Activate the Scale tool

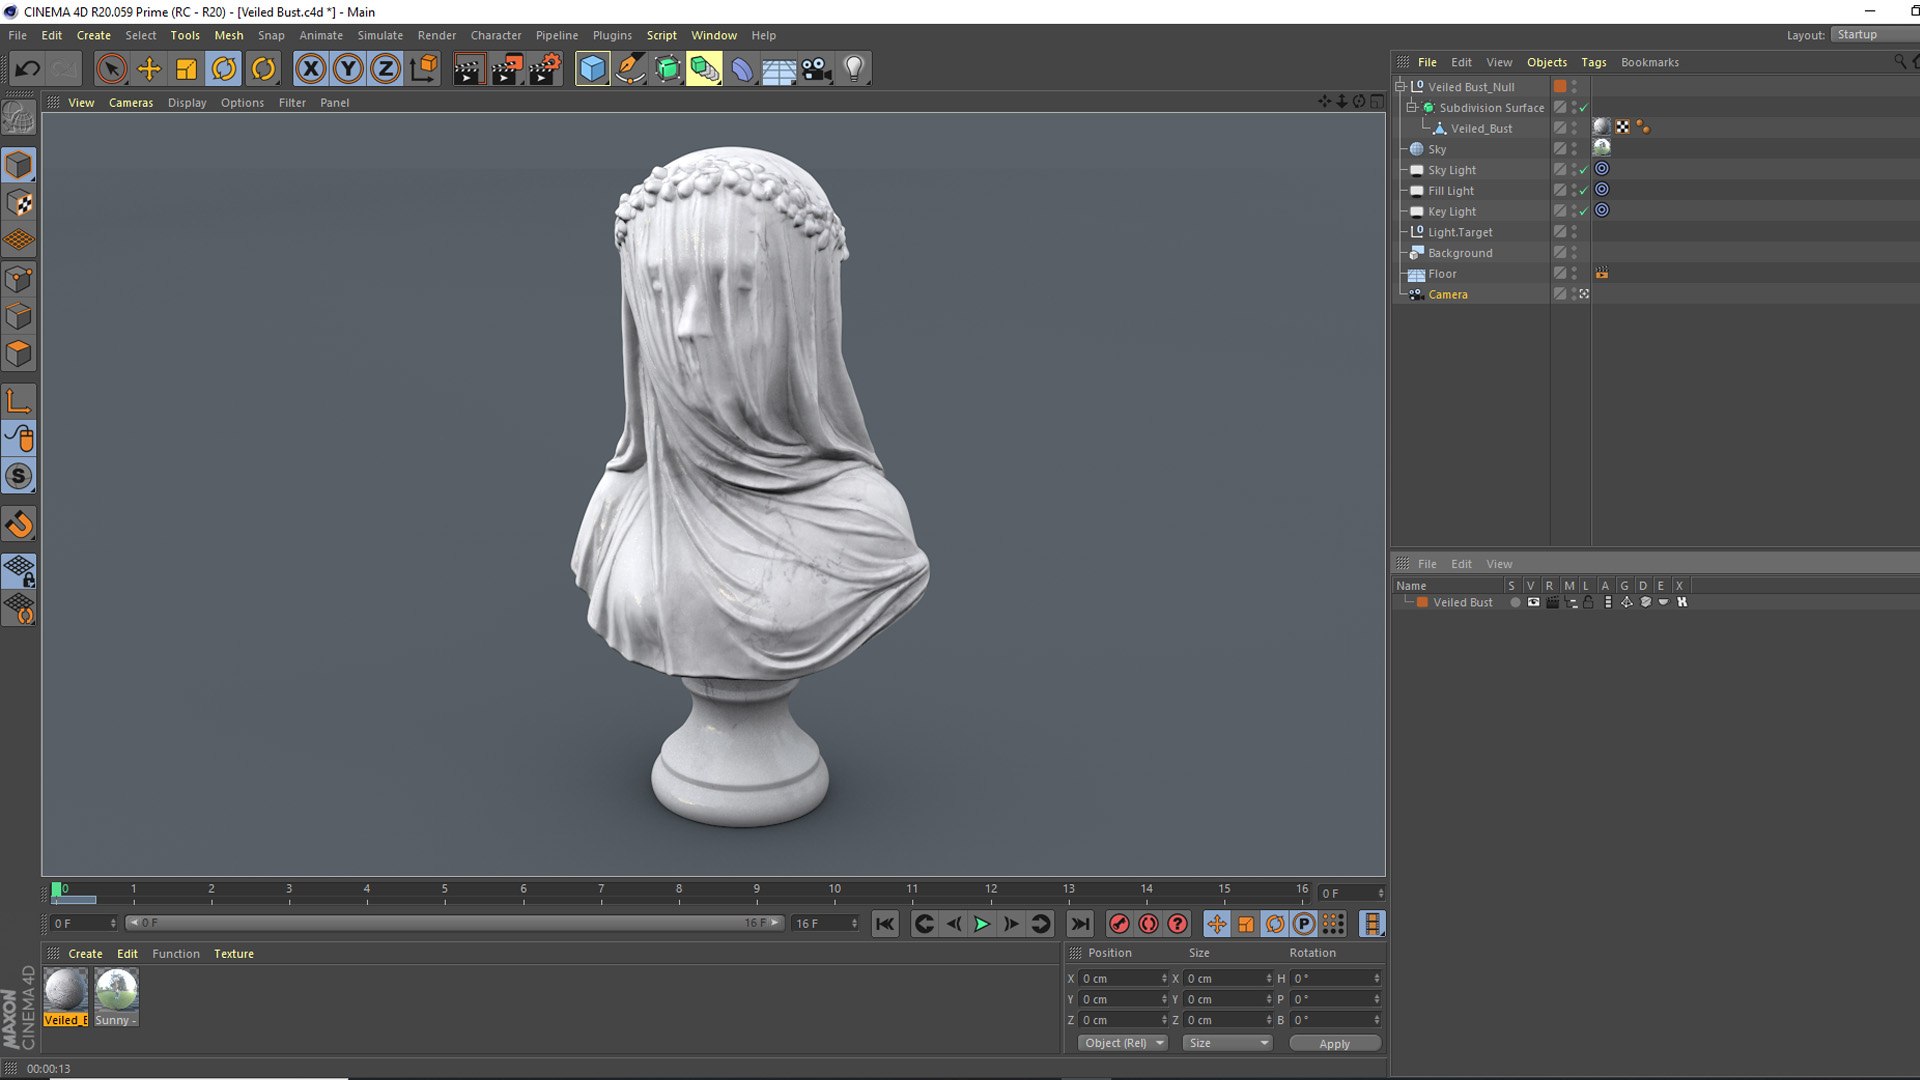(186, 69)
